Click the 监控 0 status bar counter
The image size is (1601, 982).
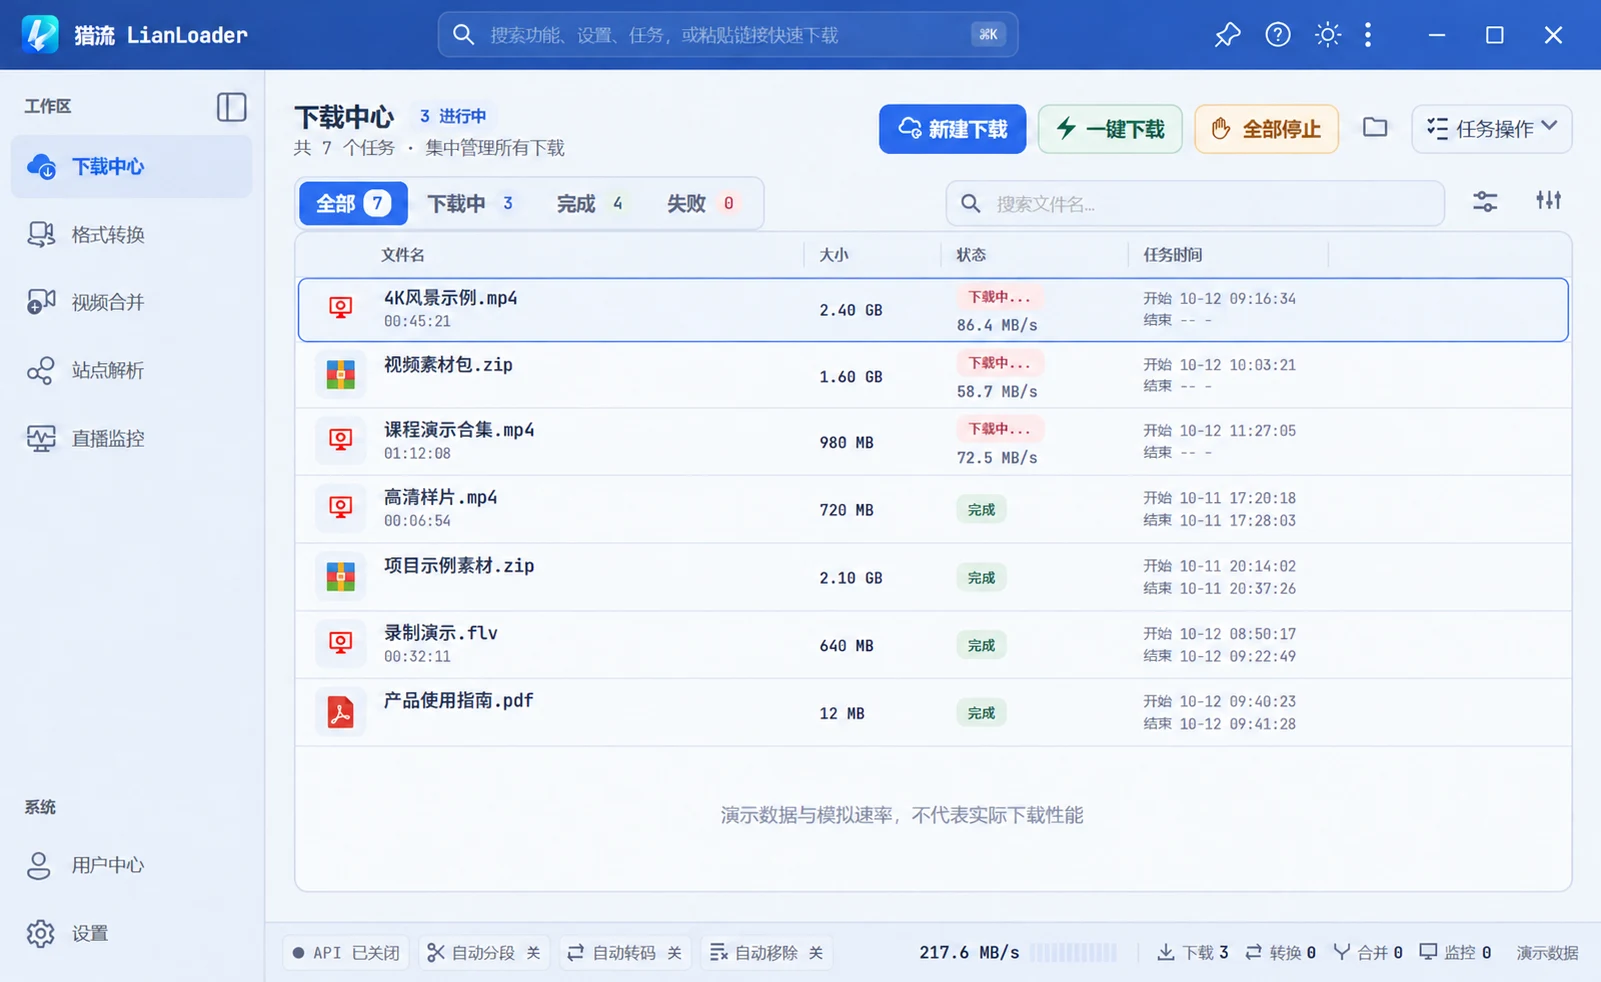pos(1455,953)
